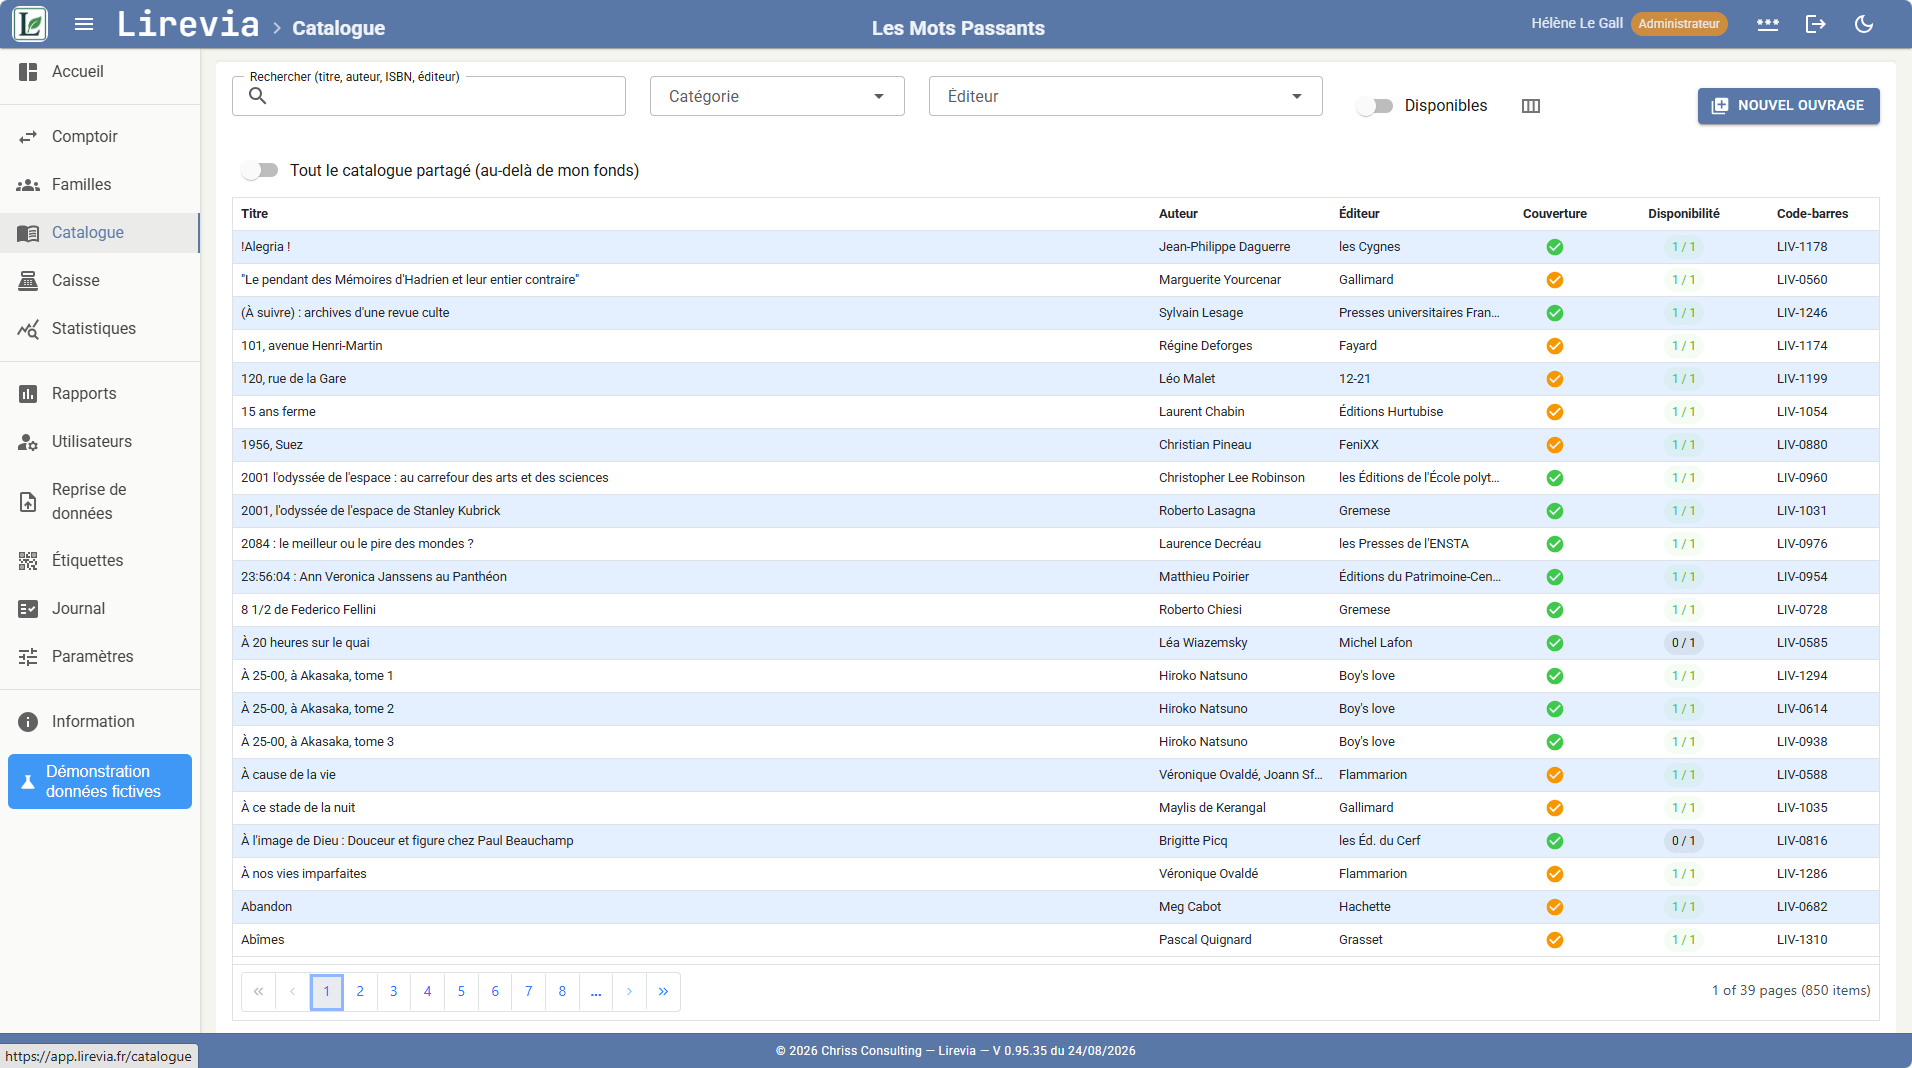Click the logout icon in header
Image resolution: width=1912 pixels, height=1068 pixels.
(1816, 24)
